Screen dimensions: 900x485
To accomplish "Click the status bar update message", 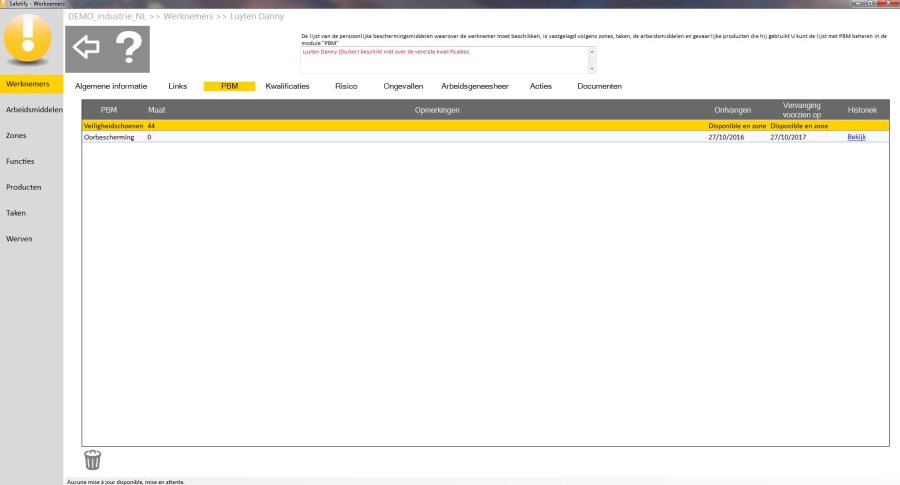I will coord(126,482).
